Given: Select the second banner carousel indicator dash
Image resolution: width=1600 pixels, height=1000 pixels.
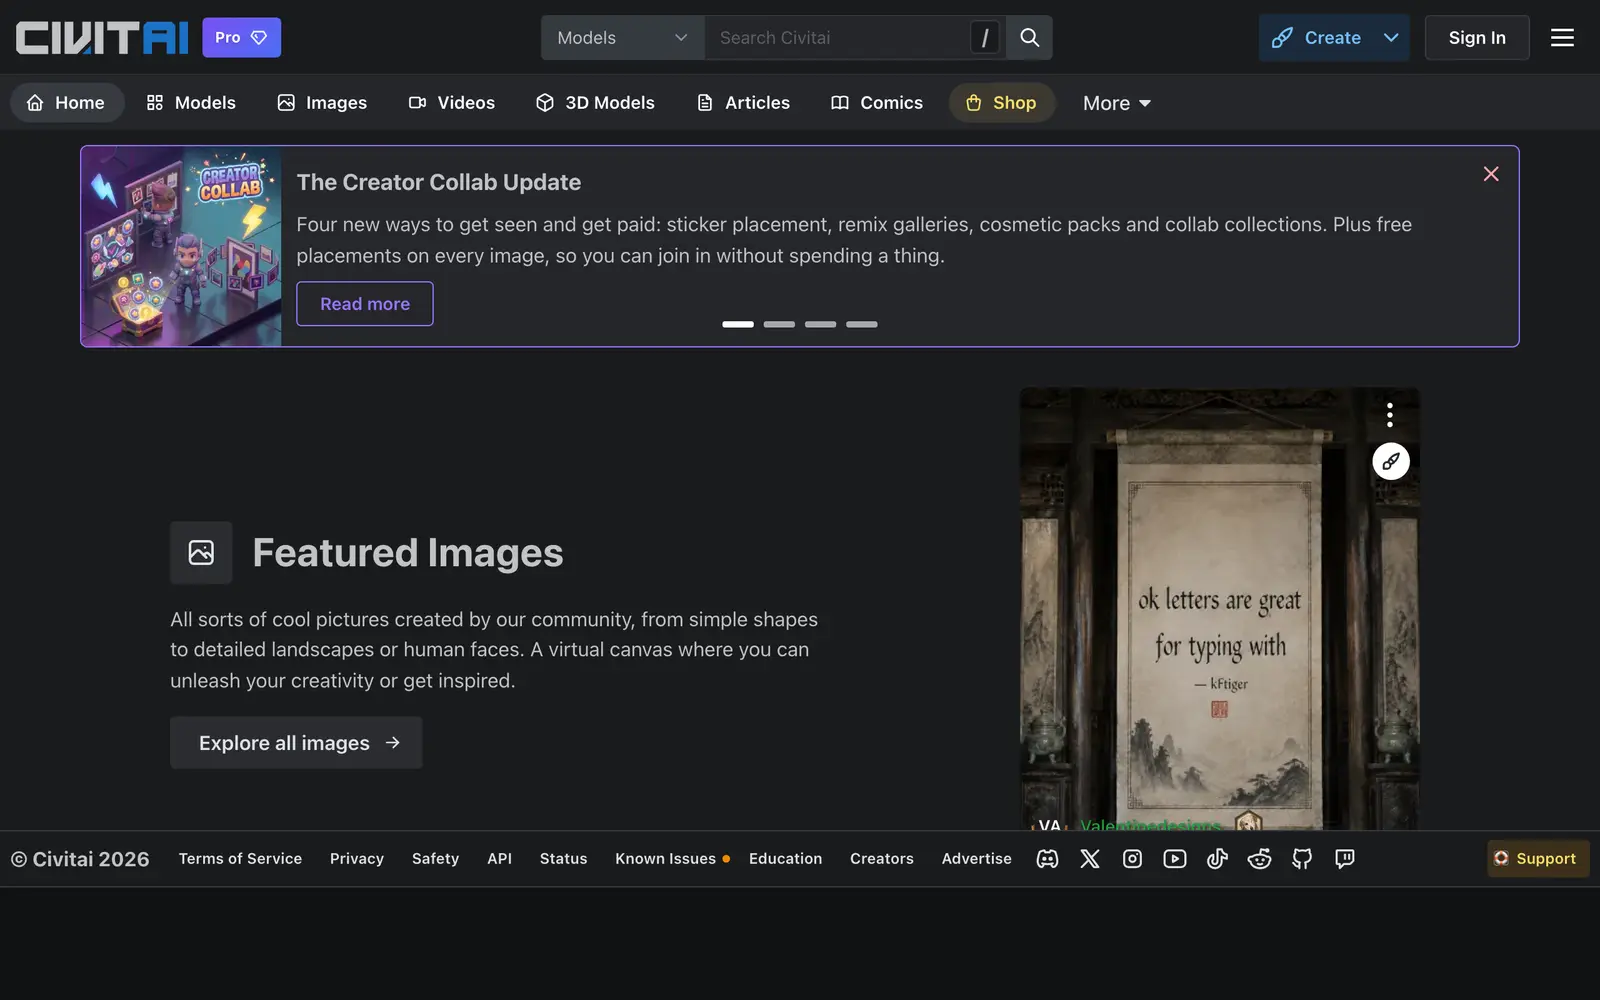Looking at the screenshot, I should pyautogui.click(x=779, y=324).
